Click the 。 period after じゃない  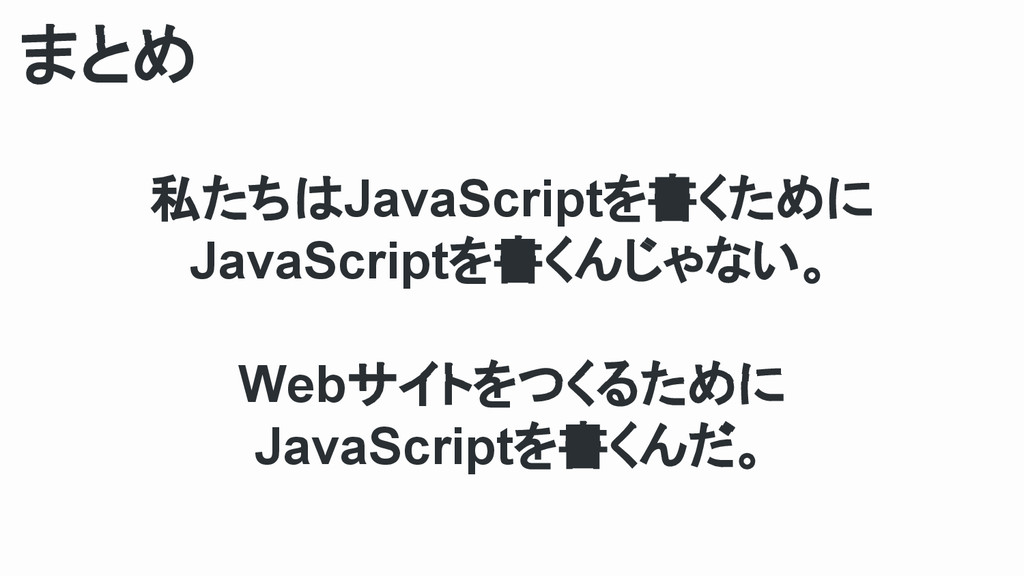coord(812,273)
